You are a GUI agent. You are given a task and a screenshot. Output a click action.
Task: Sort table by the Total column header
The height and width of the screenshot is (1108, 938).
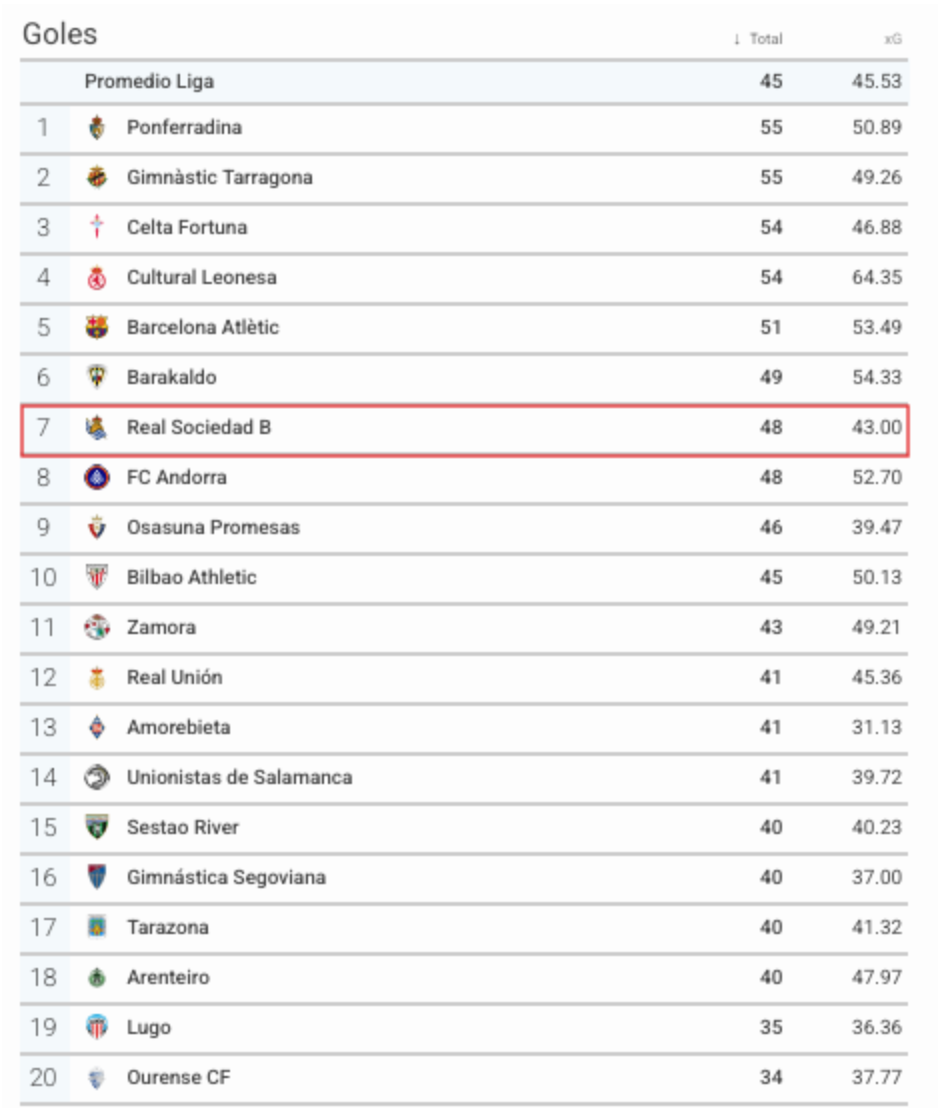click(x=766, y=39)
